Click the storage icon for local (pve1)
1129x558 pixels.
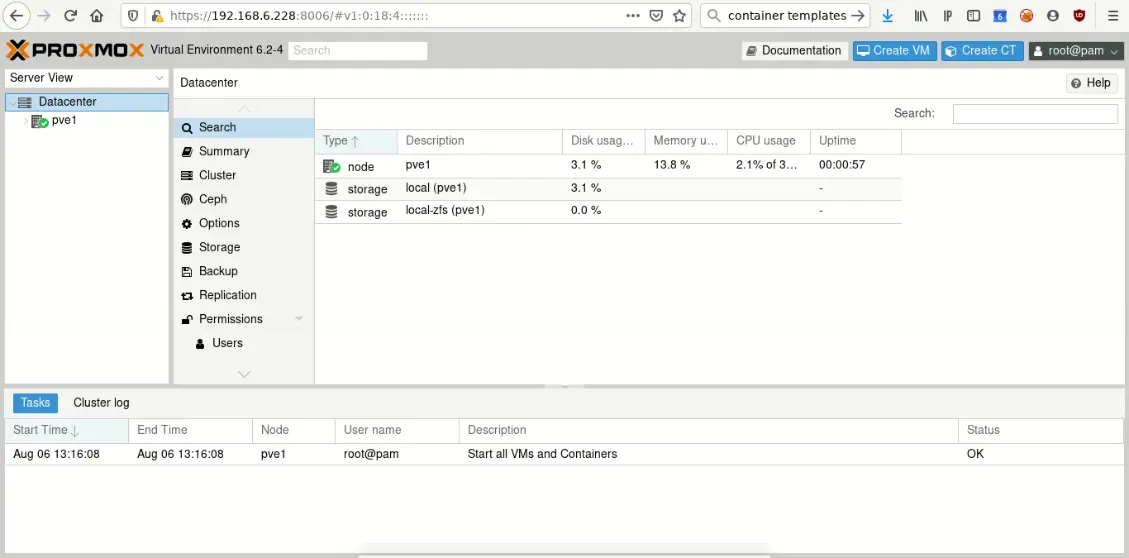point(331,189)
